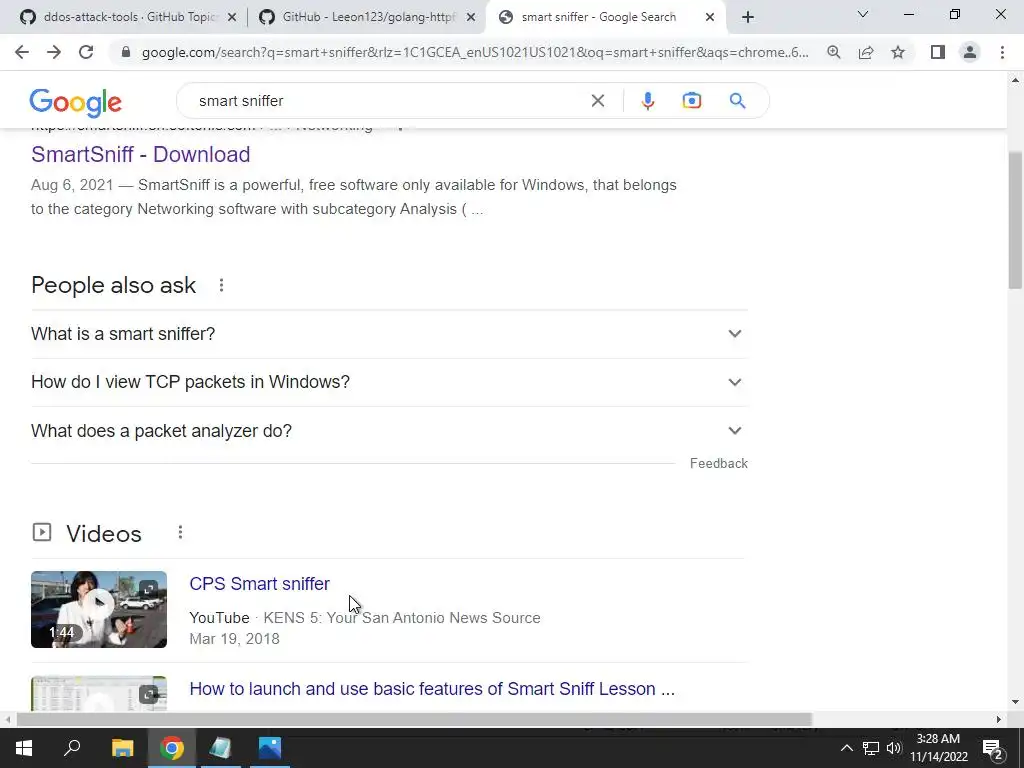Open 'How to launch and use basic features' video
Image resolution: width=1024 pixels, height=768 pixels.
tap(432, 689)
